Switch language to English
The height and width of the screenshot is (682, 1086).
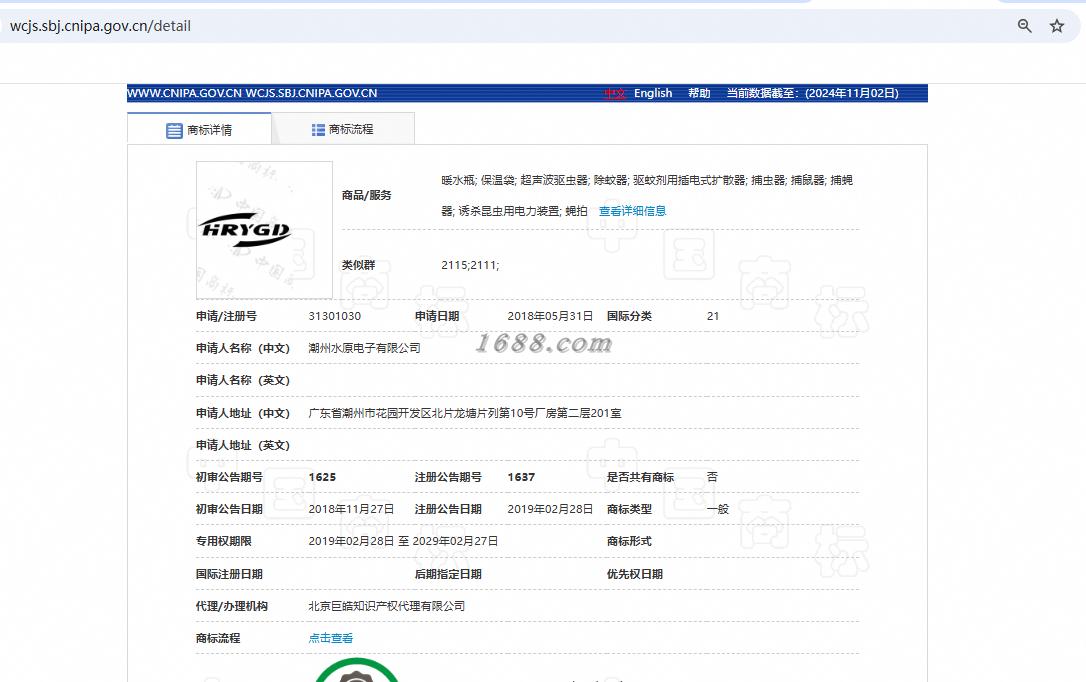coord(653,93)
